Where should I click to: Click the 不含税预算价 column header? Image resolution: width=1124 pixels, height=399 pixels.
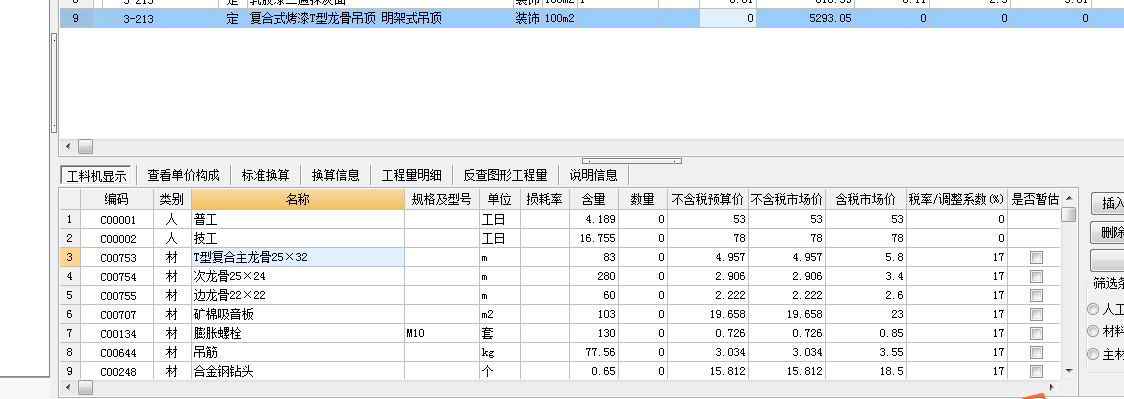point(708,199)
